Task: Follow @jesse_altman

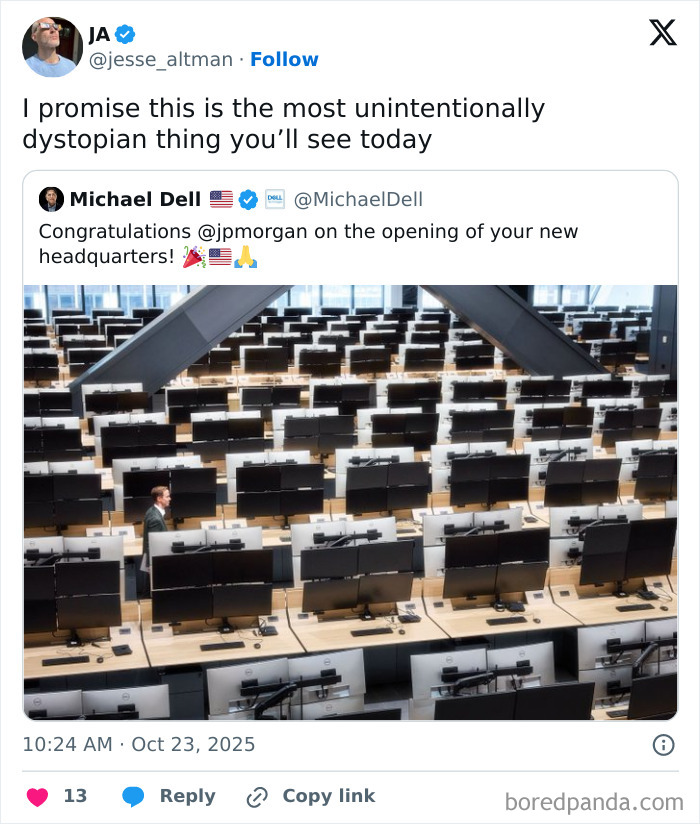Action: click(x=285, y=60)
